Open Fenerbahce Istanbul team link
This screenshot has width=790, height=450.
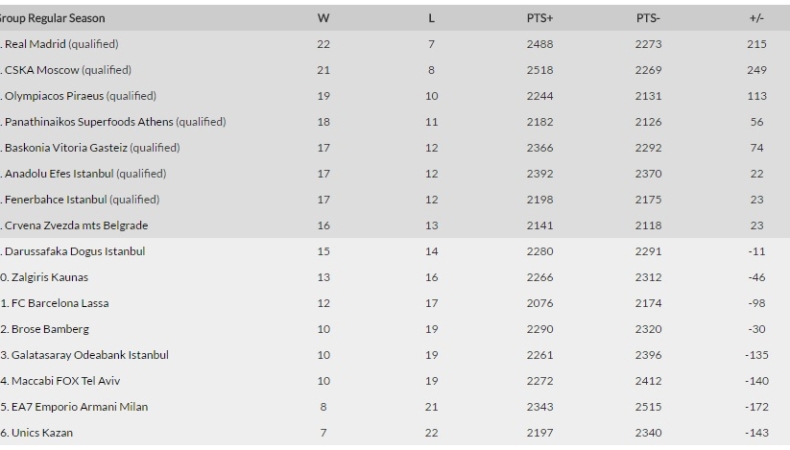(x=53, y=199)
